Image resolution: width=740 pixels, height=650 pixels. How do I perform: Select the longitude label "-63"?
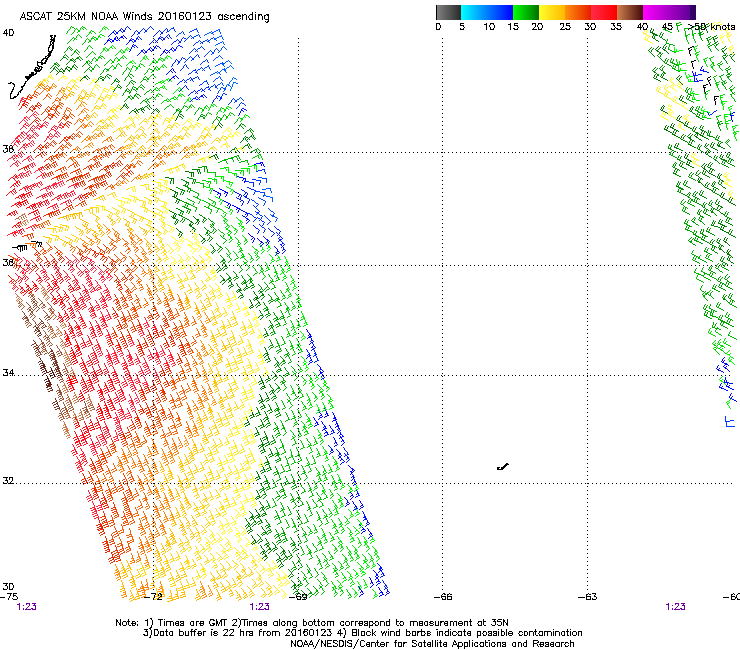pyautogui.click(x=588, y=597)
